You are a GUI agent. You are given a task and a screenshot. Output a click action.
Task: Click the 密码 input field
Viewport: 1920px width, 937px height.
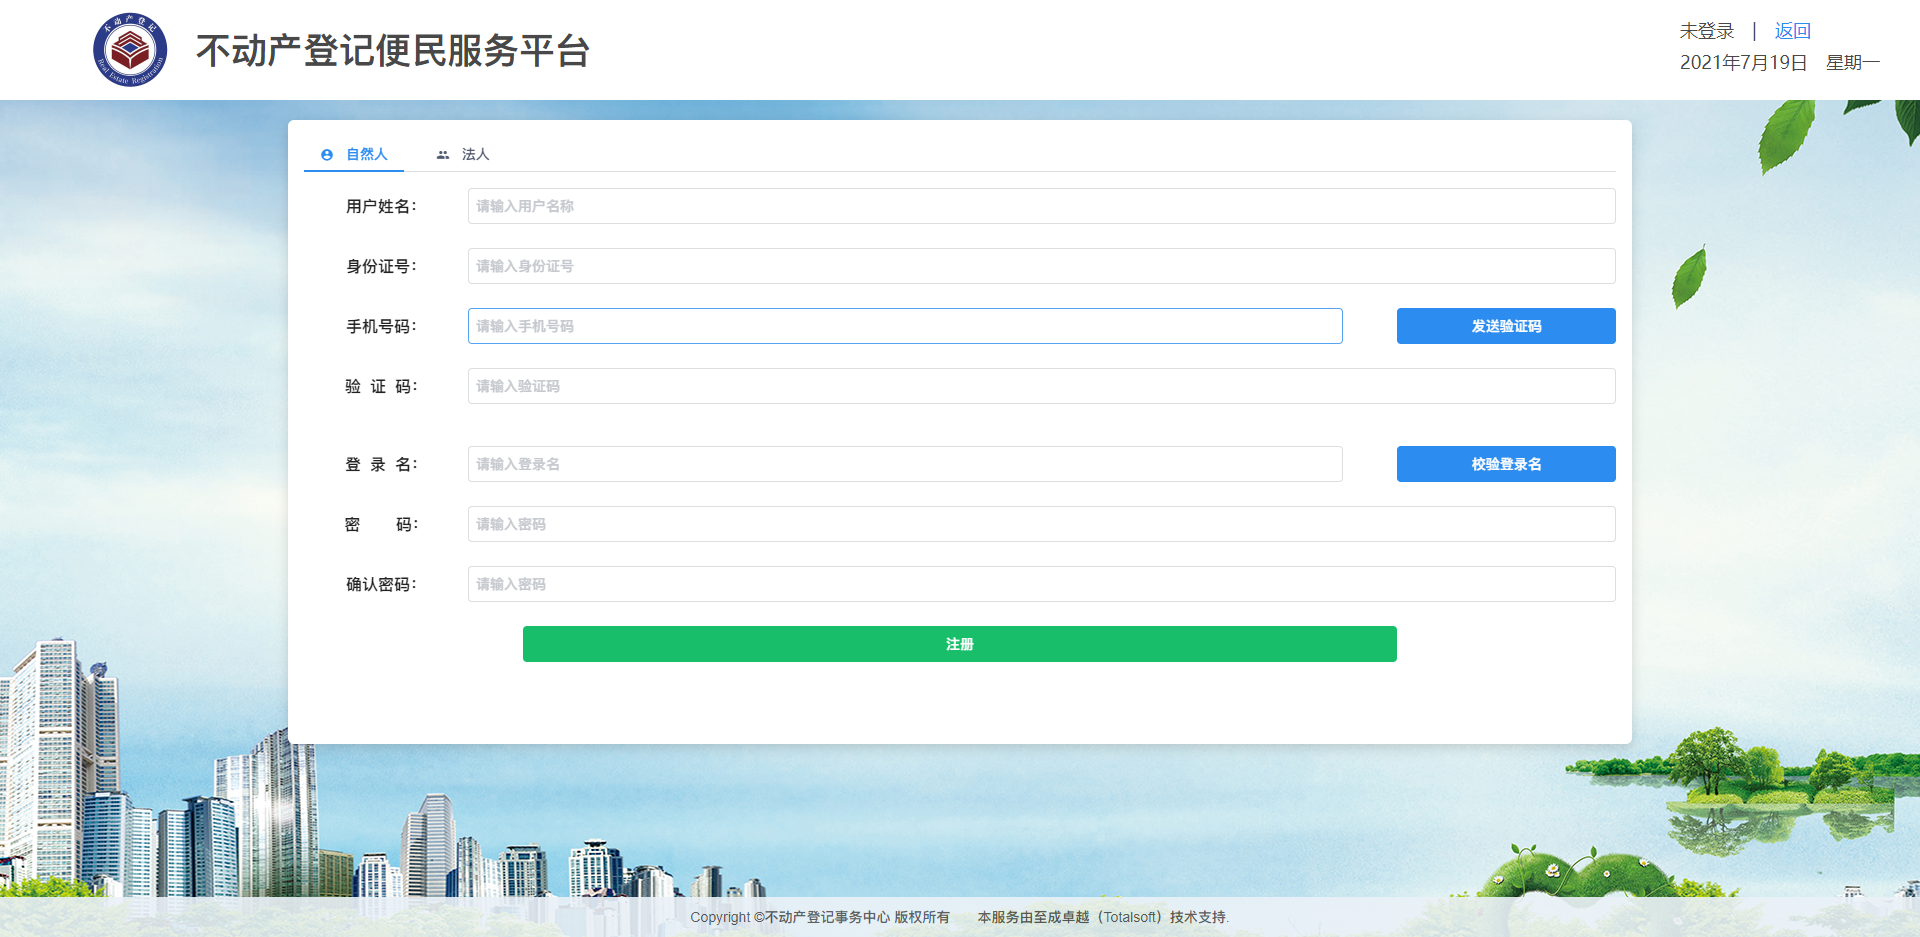pyautogui.click(x=1040, y=524)
